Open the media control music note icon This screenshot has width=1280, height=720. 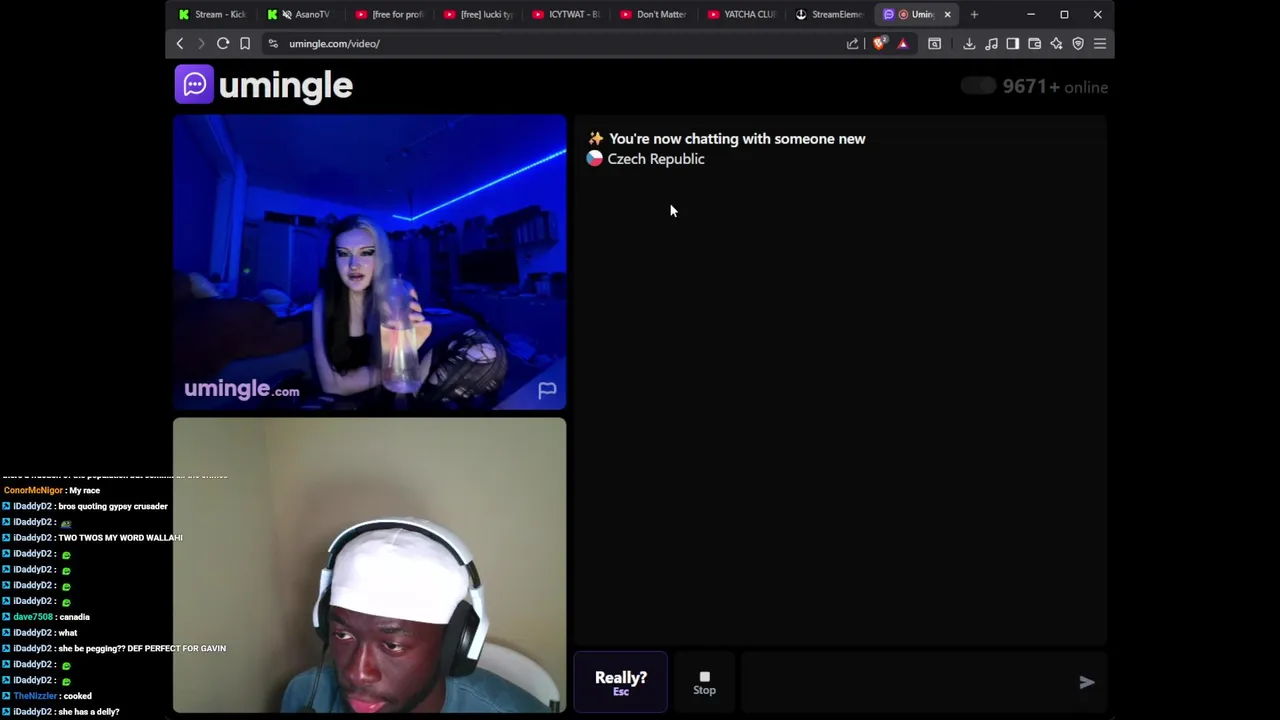click(991, 44)
